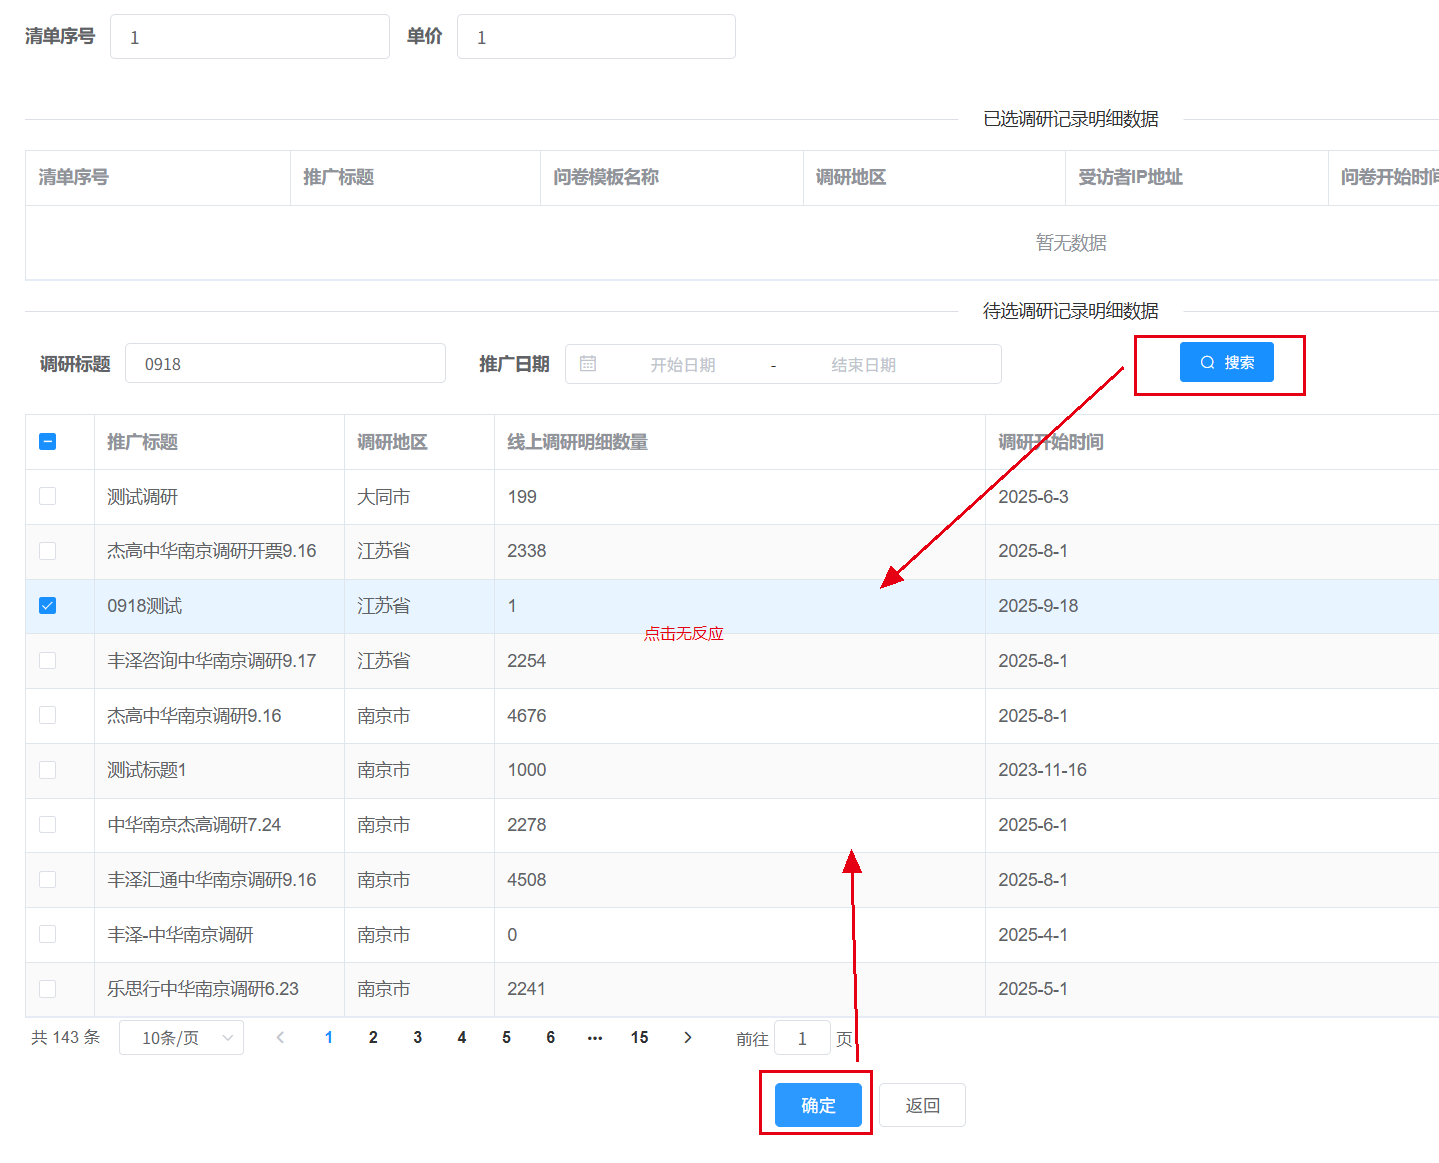Jump to page 15 of results
Screen dimensions: 1439x1163
[x=639, y=1037]
